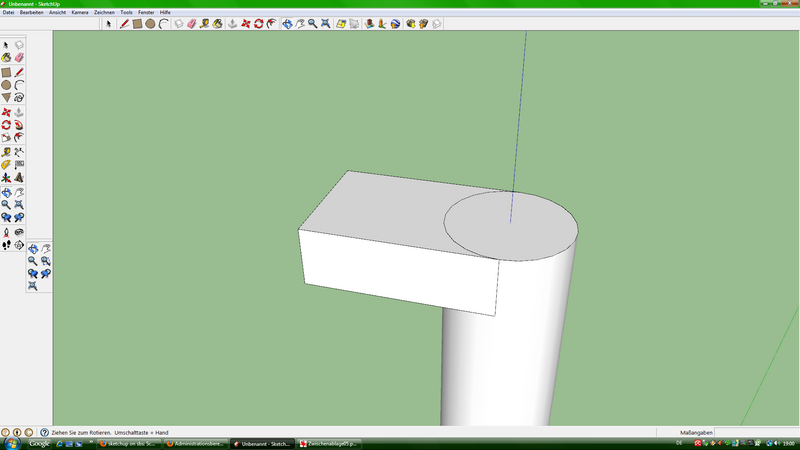Screen dimensions: 800x450
Task: Open the Datei menu
Action: (x=8, y=12)
